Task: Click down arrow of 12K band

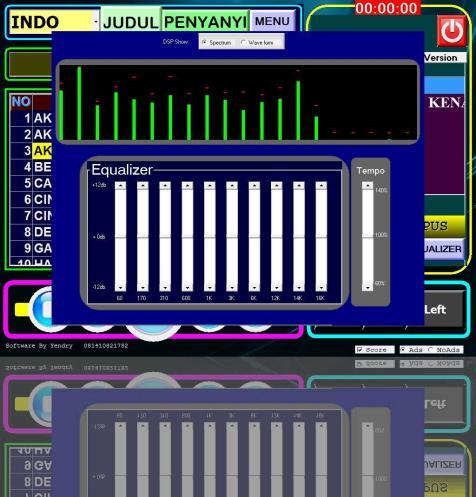Action: coord(277,288)
